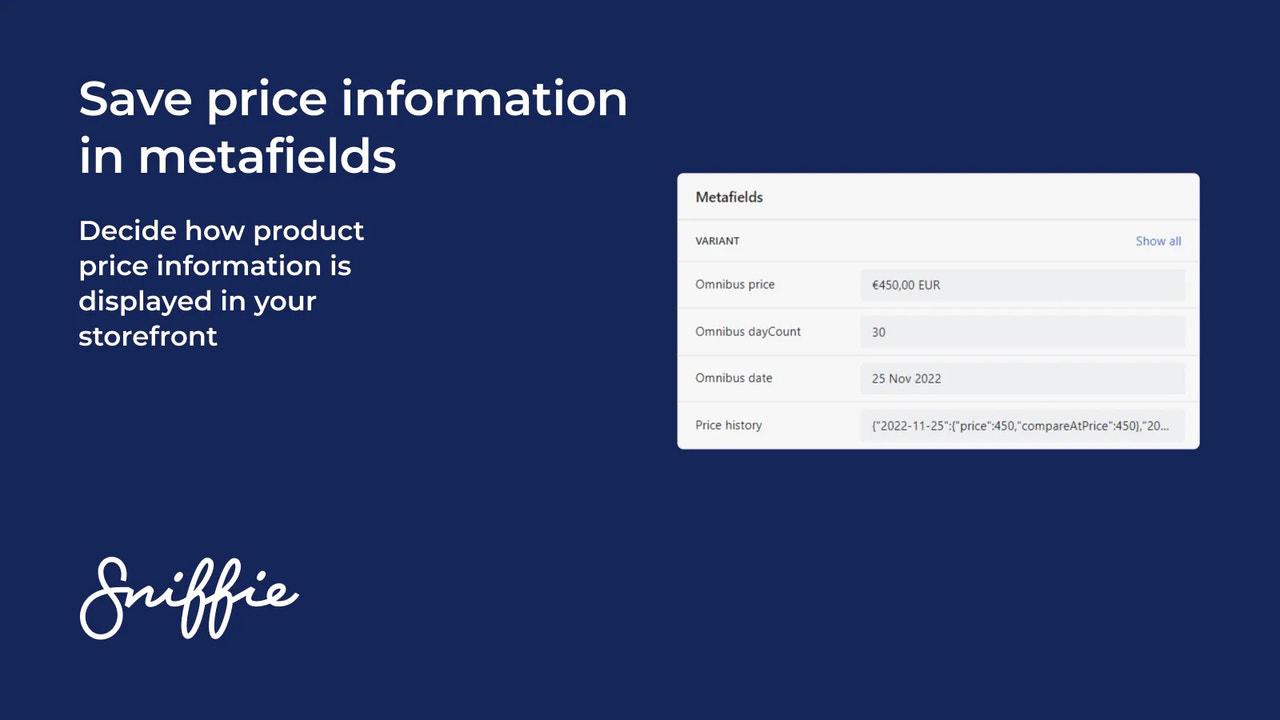Select the 30 dayCount value
The height and width of the screenshot is (720, 1280).
[x=877, y=331]
